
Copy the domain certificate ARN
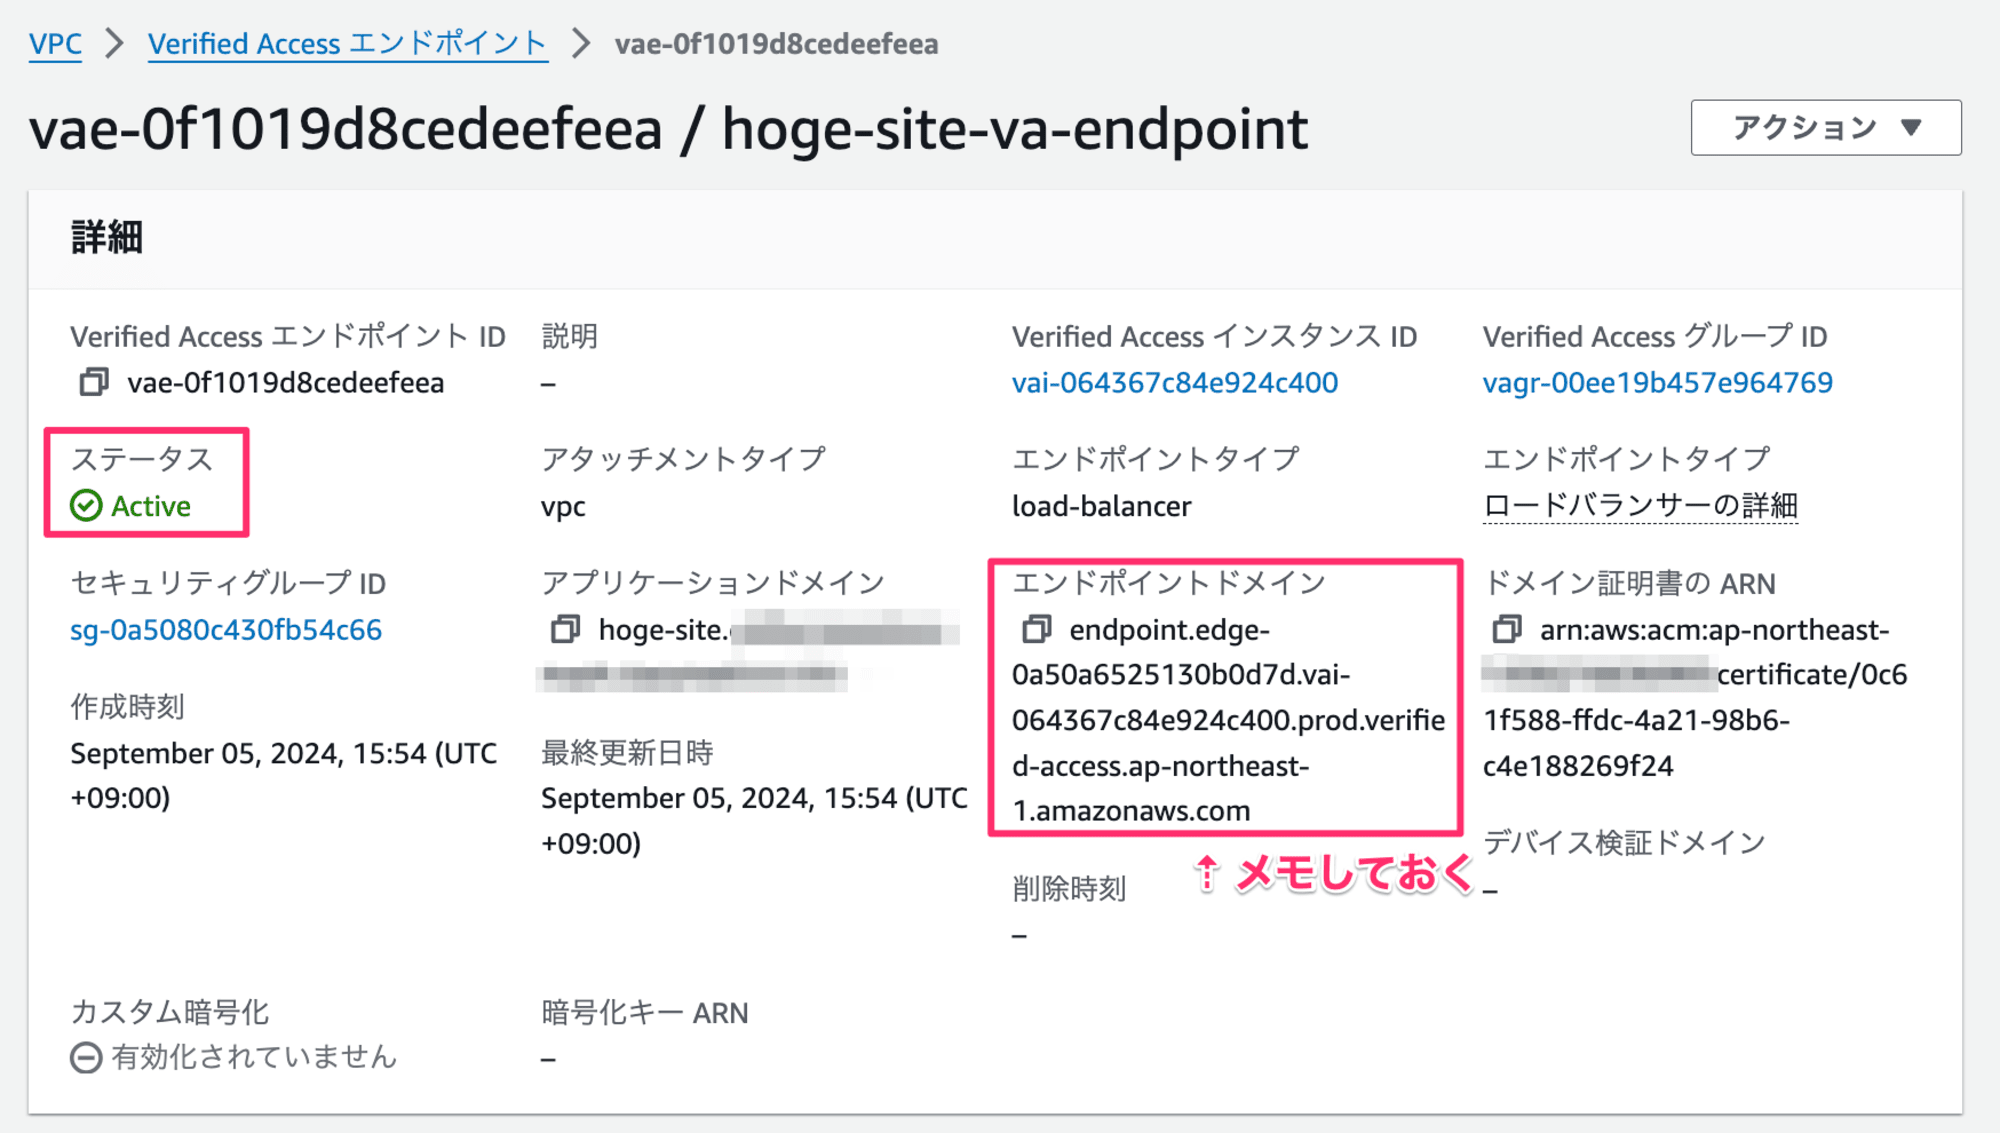[x=1507, y=629]
